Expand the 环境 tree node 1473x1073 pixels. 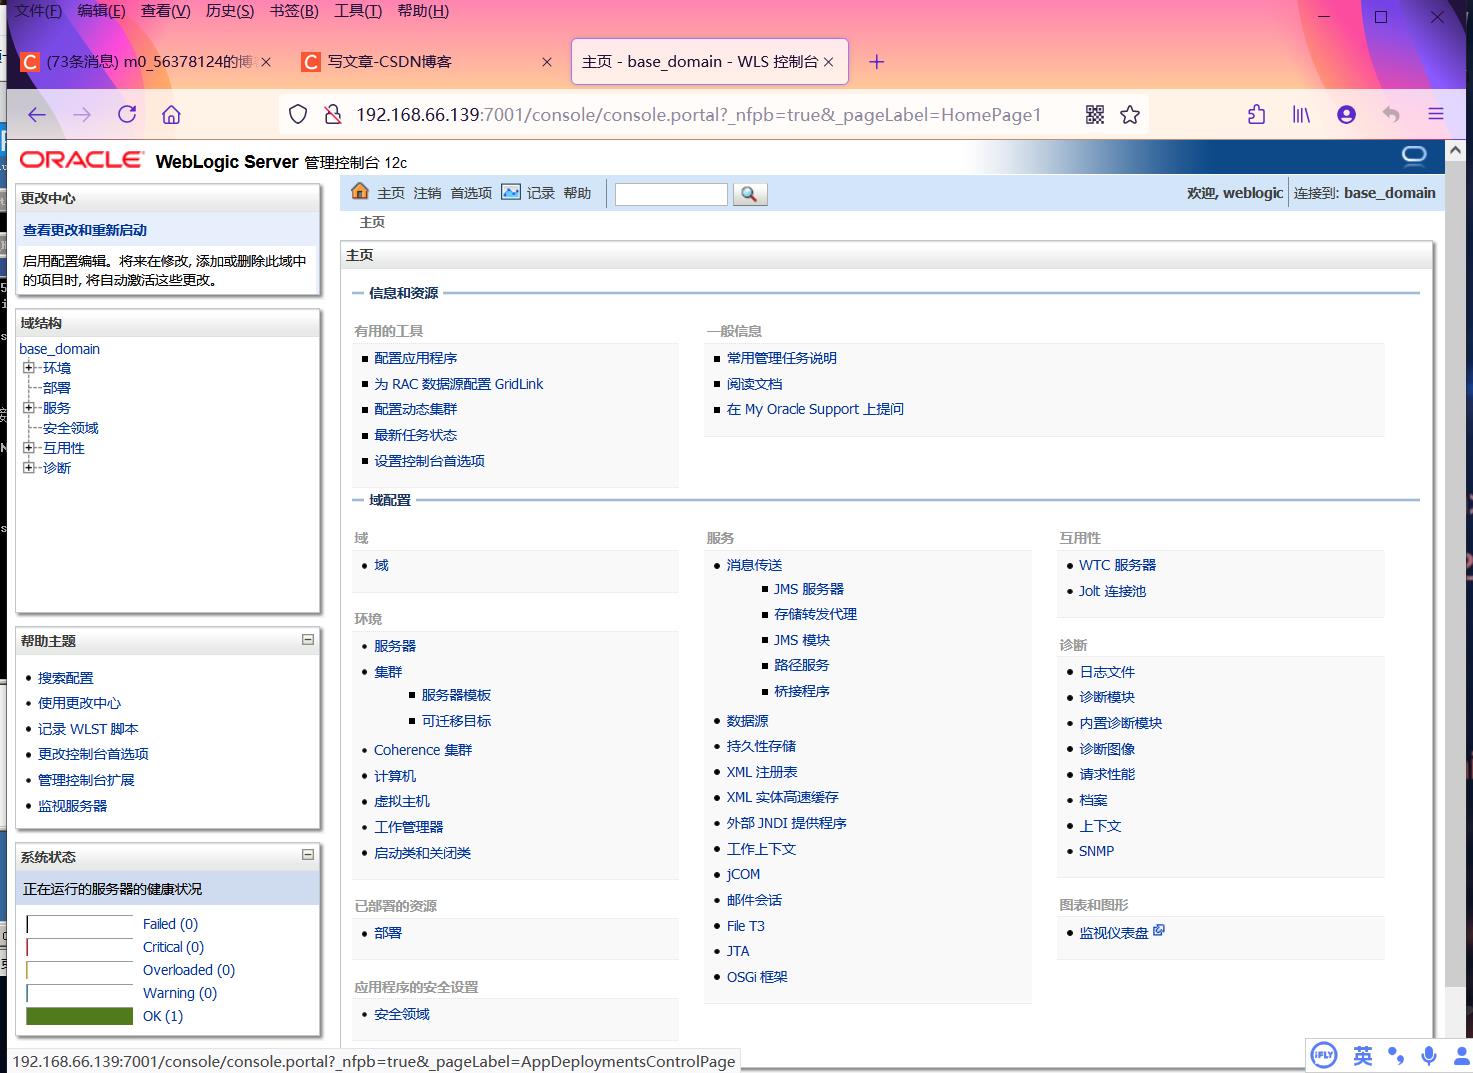[29, 368]
